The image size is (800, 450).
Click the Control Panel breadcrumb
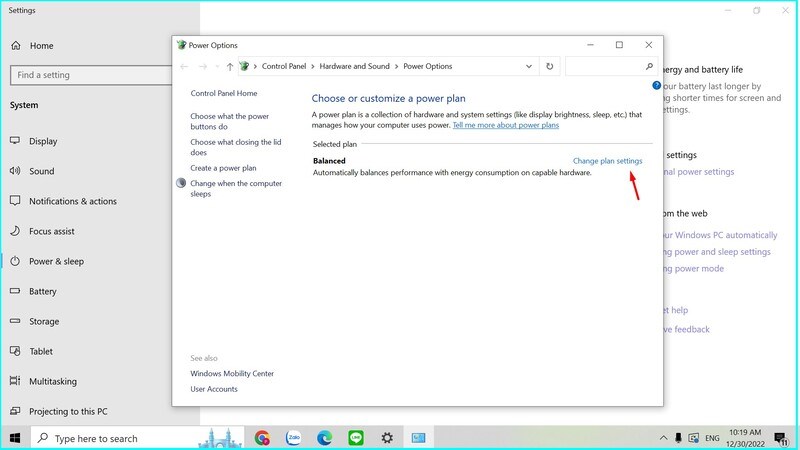284,66
